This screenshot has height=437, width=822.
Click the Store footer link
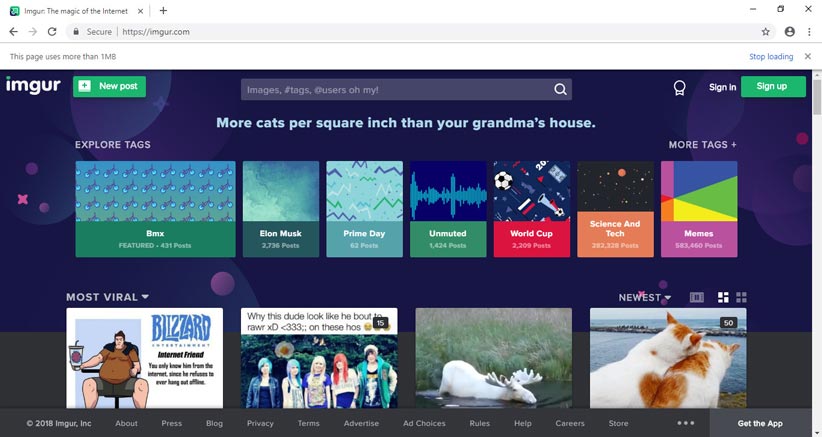pos(619,423)
